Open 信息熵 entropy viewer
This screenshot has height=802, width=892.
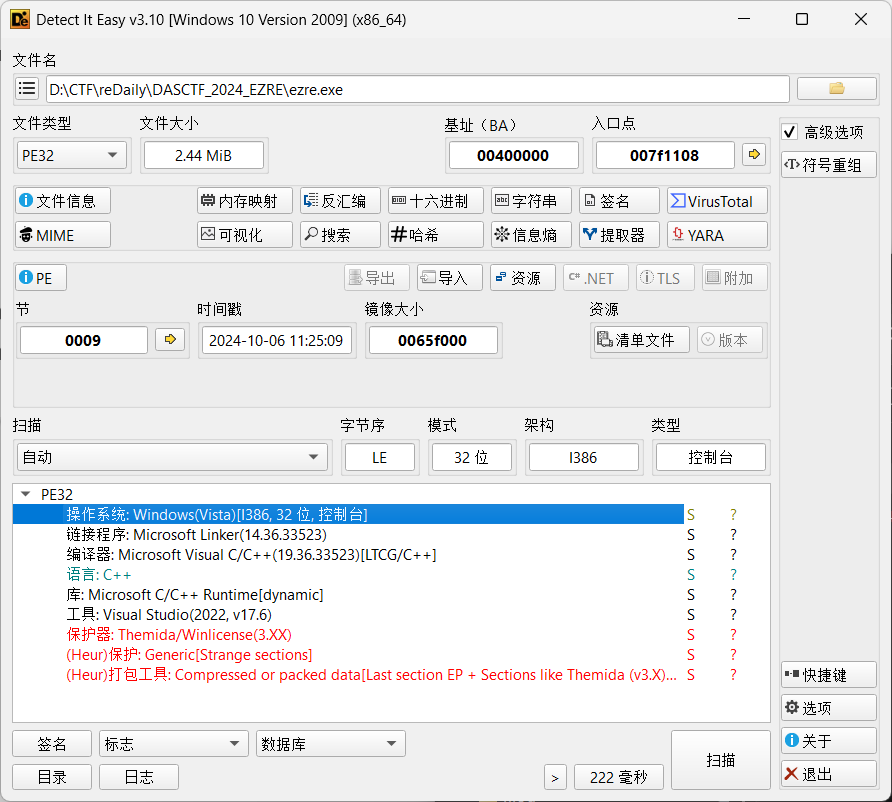coord(531,235)
